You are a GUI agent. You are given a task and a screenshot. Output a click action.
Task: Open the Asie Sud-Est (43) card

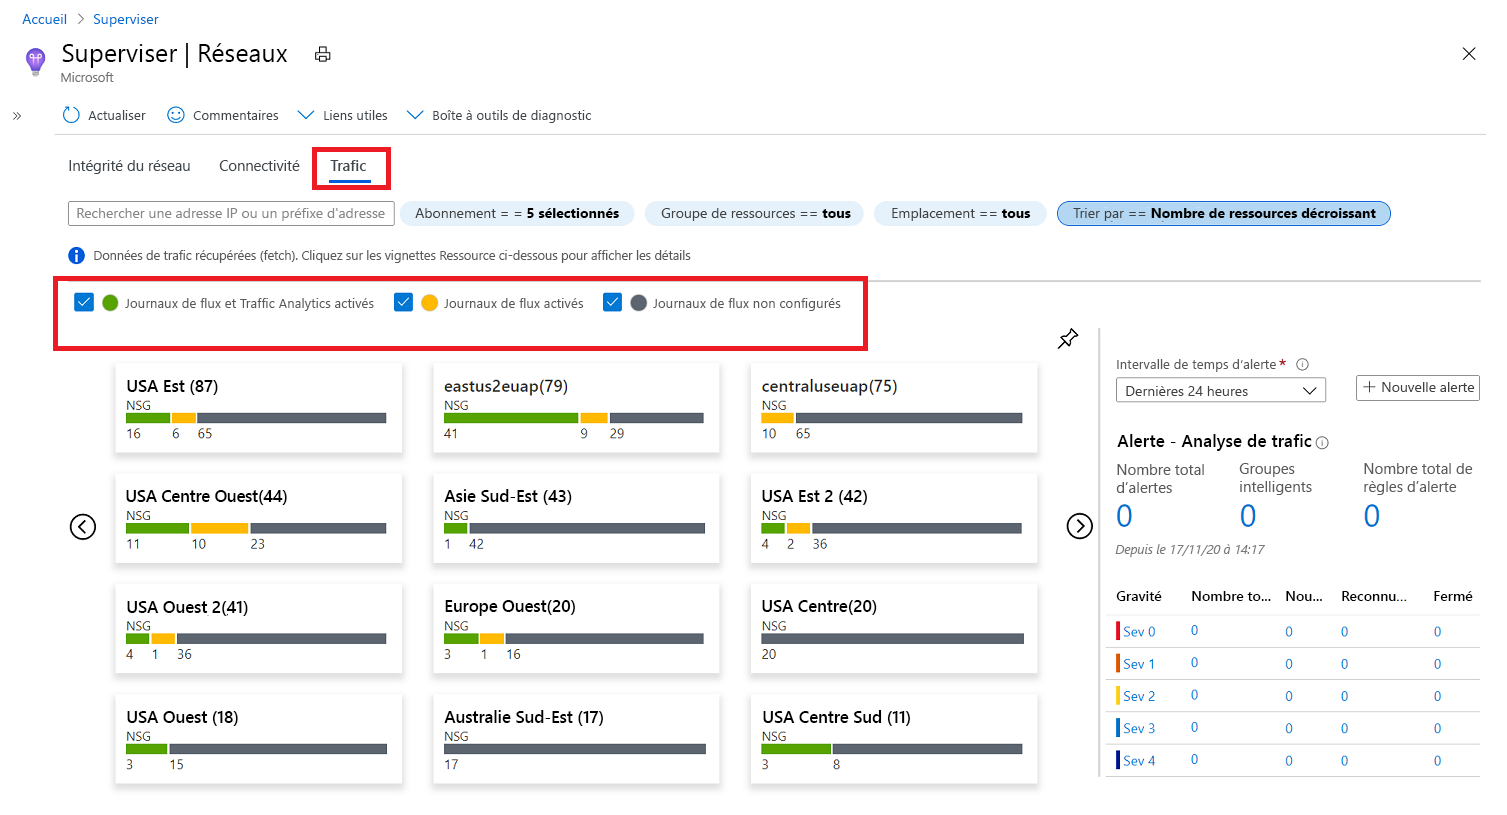click(x=576, y=518)
